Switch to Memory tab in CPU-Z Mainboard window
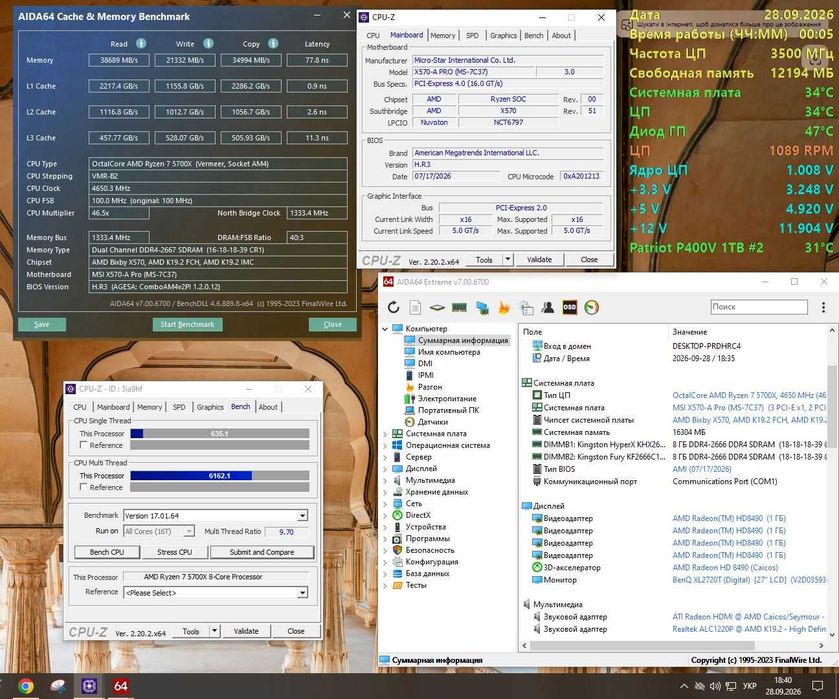Screen dimensions: 839x699 [x=443, y=35]
